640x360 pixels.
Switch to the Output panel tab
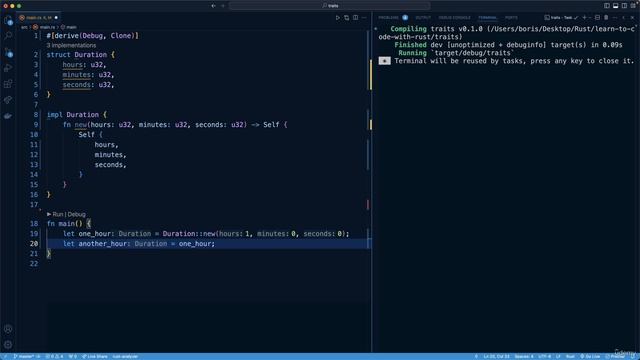[x=423, y=18]
